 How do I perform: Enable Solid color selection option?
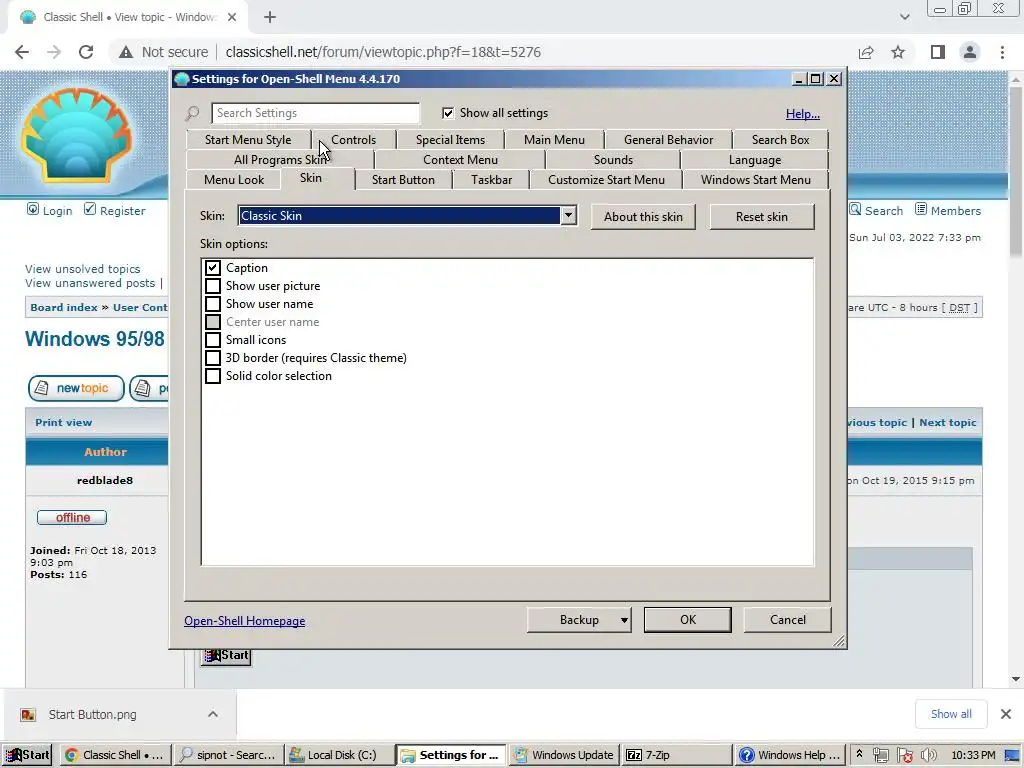tap(213, 376)
